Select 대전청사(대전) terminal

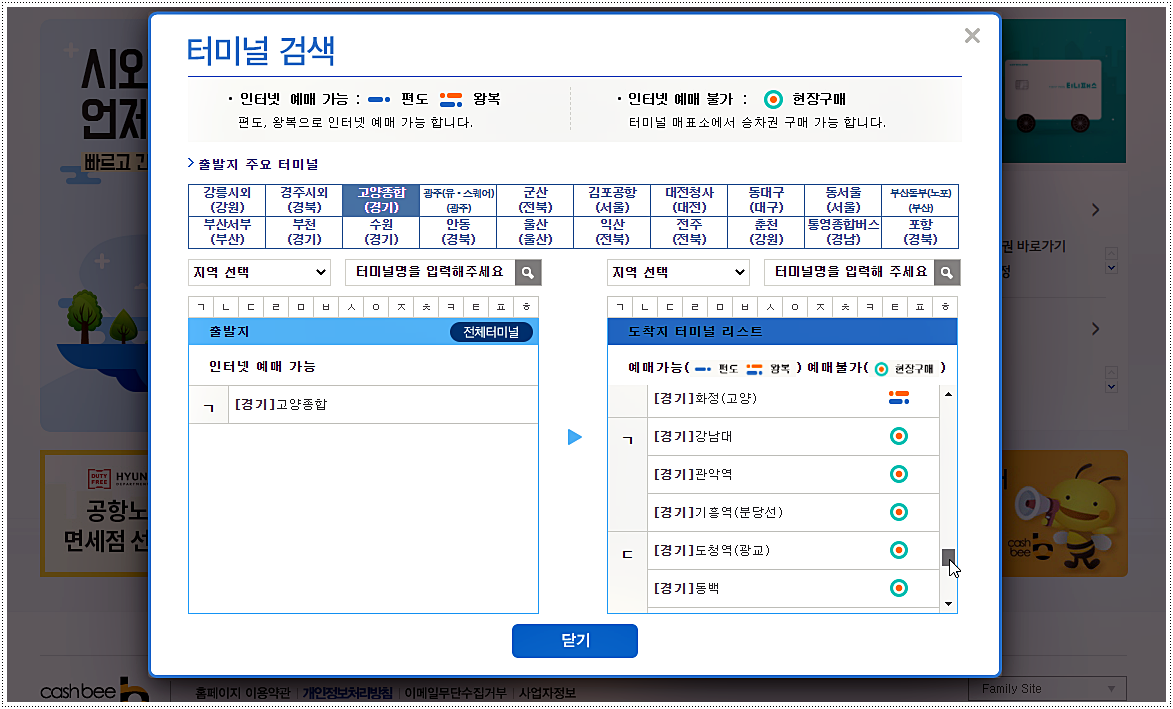click(689, 200)
